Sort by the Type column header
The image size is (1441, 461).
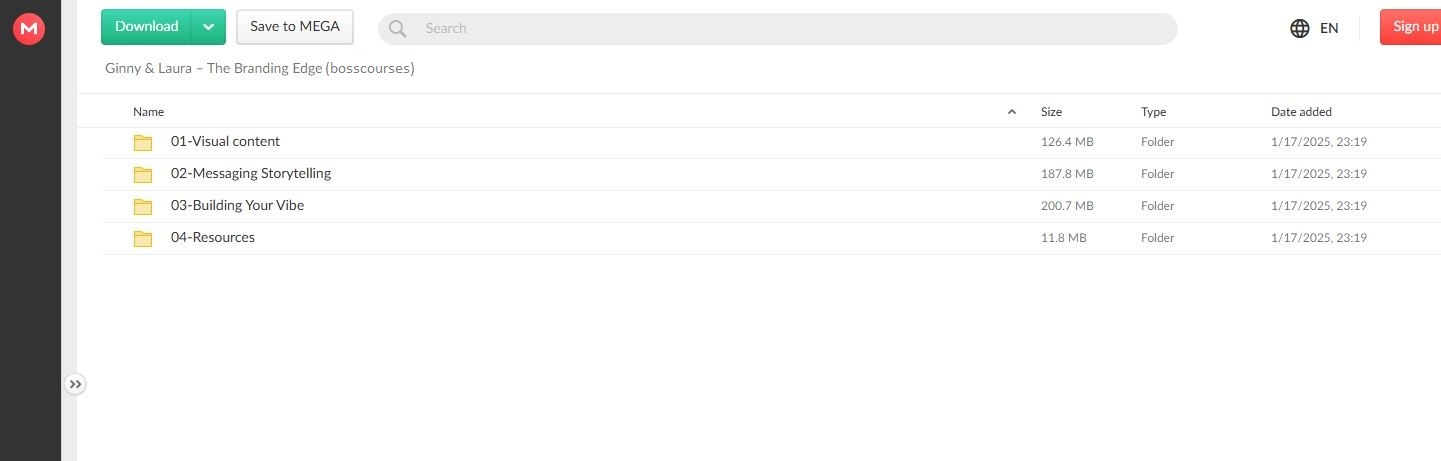1153,112
